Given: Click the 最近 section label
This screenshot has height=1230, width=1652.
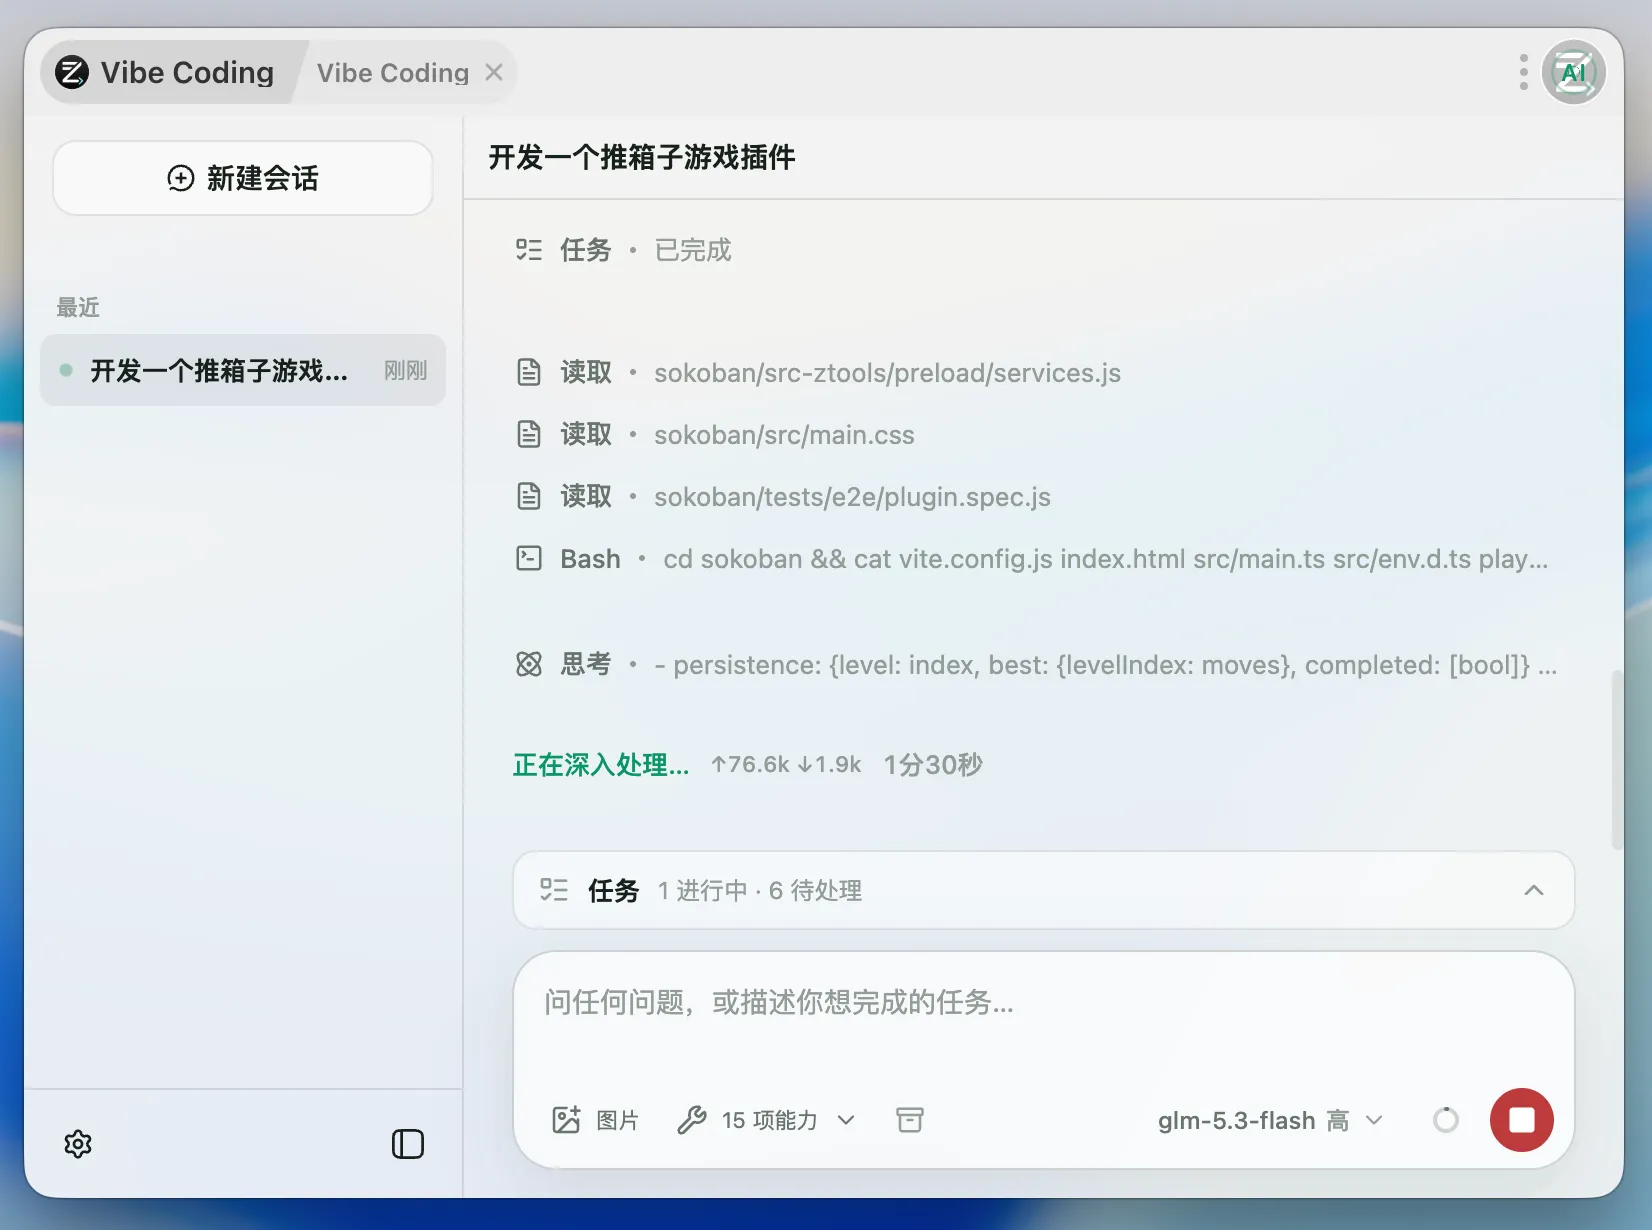Looking at the screenshot, I should tap(78, 307).
